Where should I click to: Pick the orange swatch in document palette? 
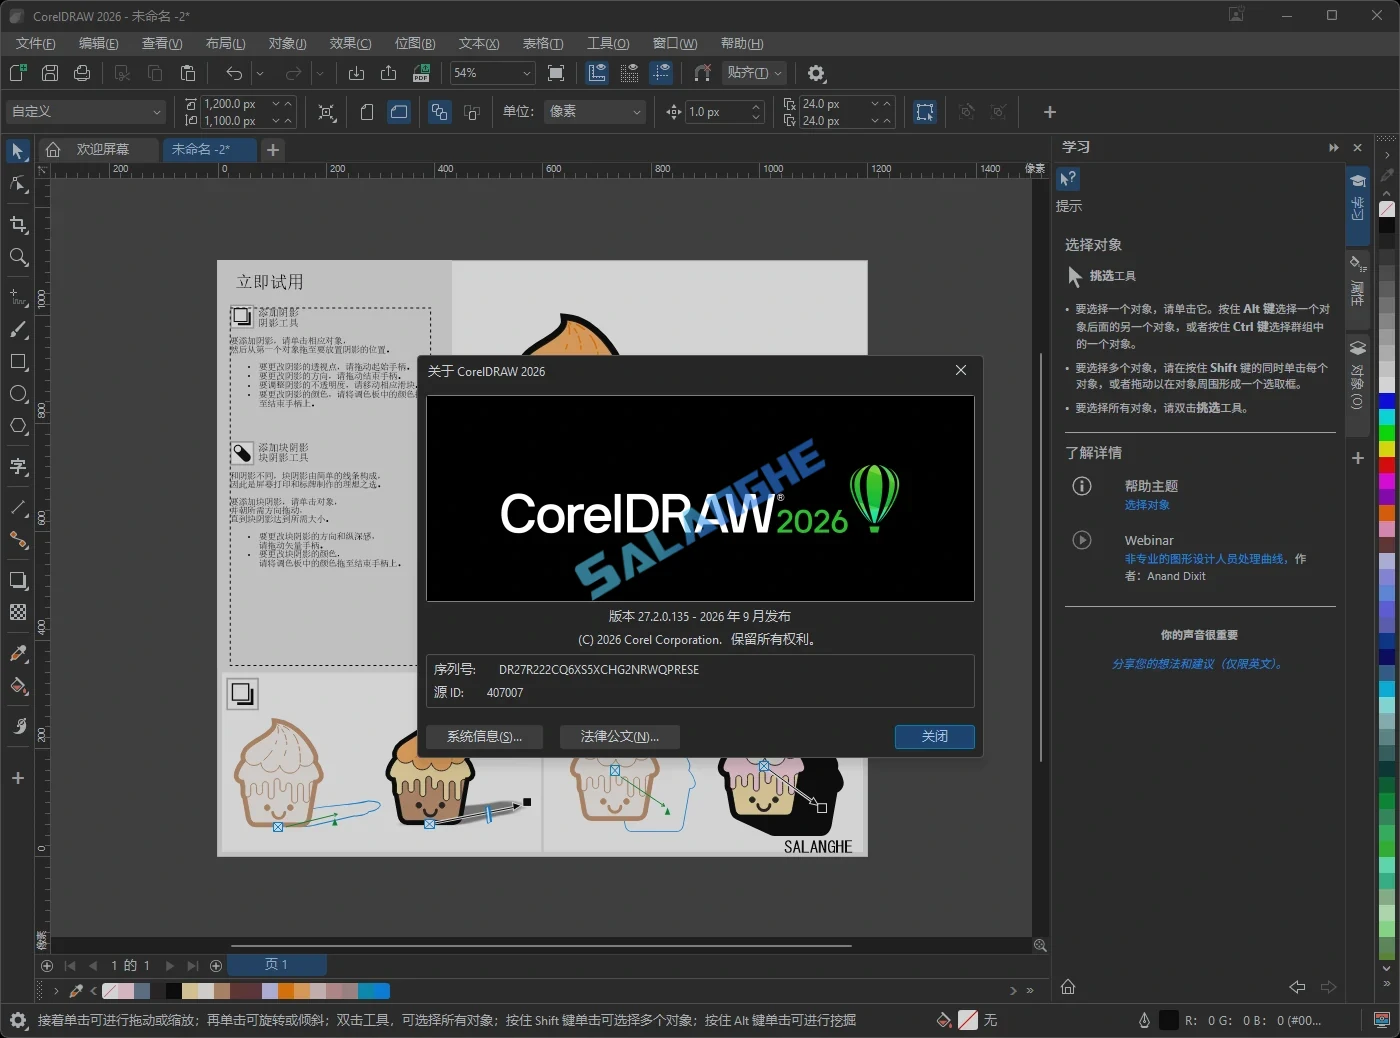coord(286,991)
